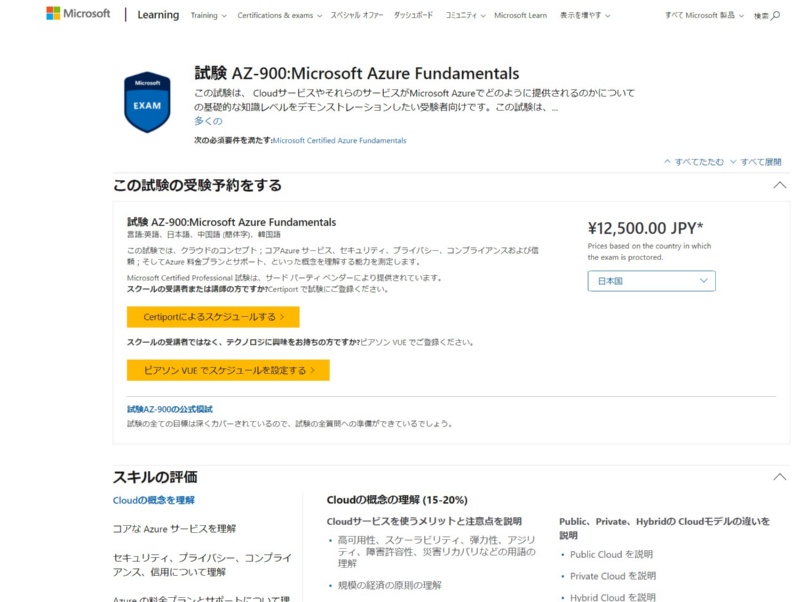The image size is (800, 602).
Task: Expand the コミュニティ menu
Action: (464, 16)
